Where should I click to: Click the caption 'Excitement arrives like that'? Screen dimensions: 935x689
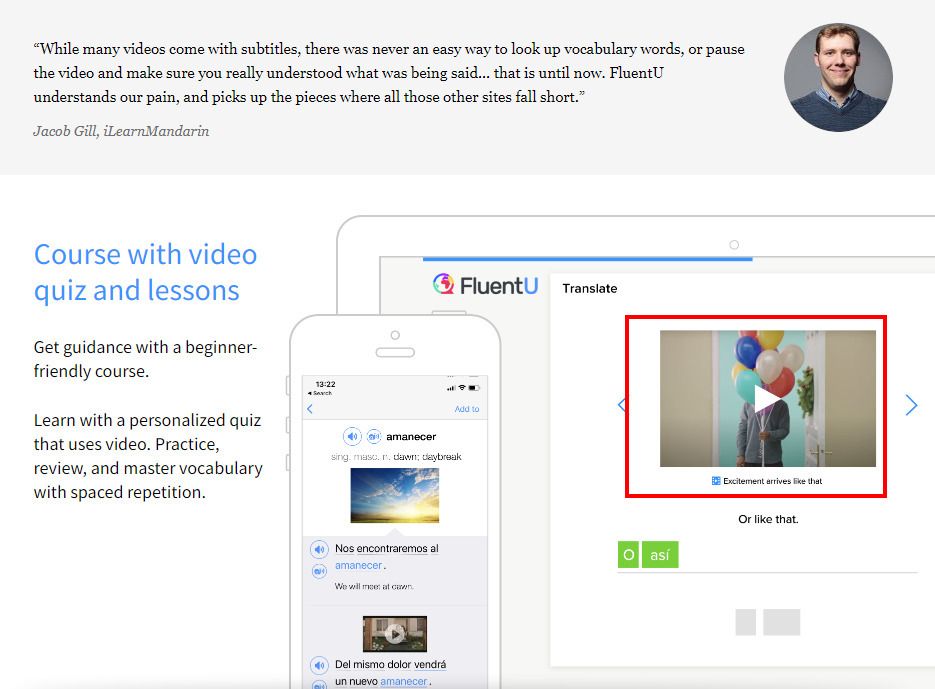pos(772,481)
